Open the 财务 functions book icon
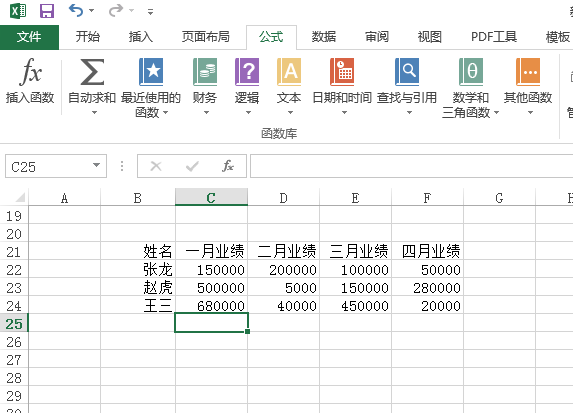This screenshot has width=573, height=413. (205, 72)
